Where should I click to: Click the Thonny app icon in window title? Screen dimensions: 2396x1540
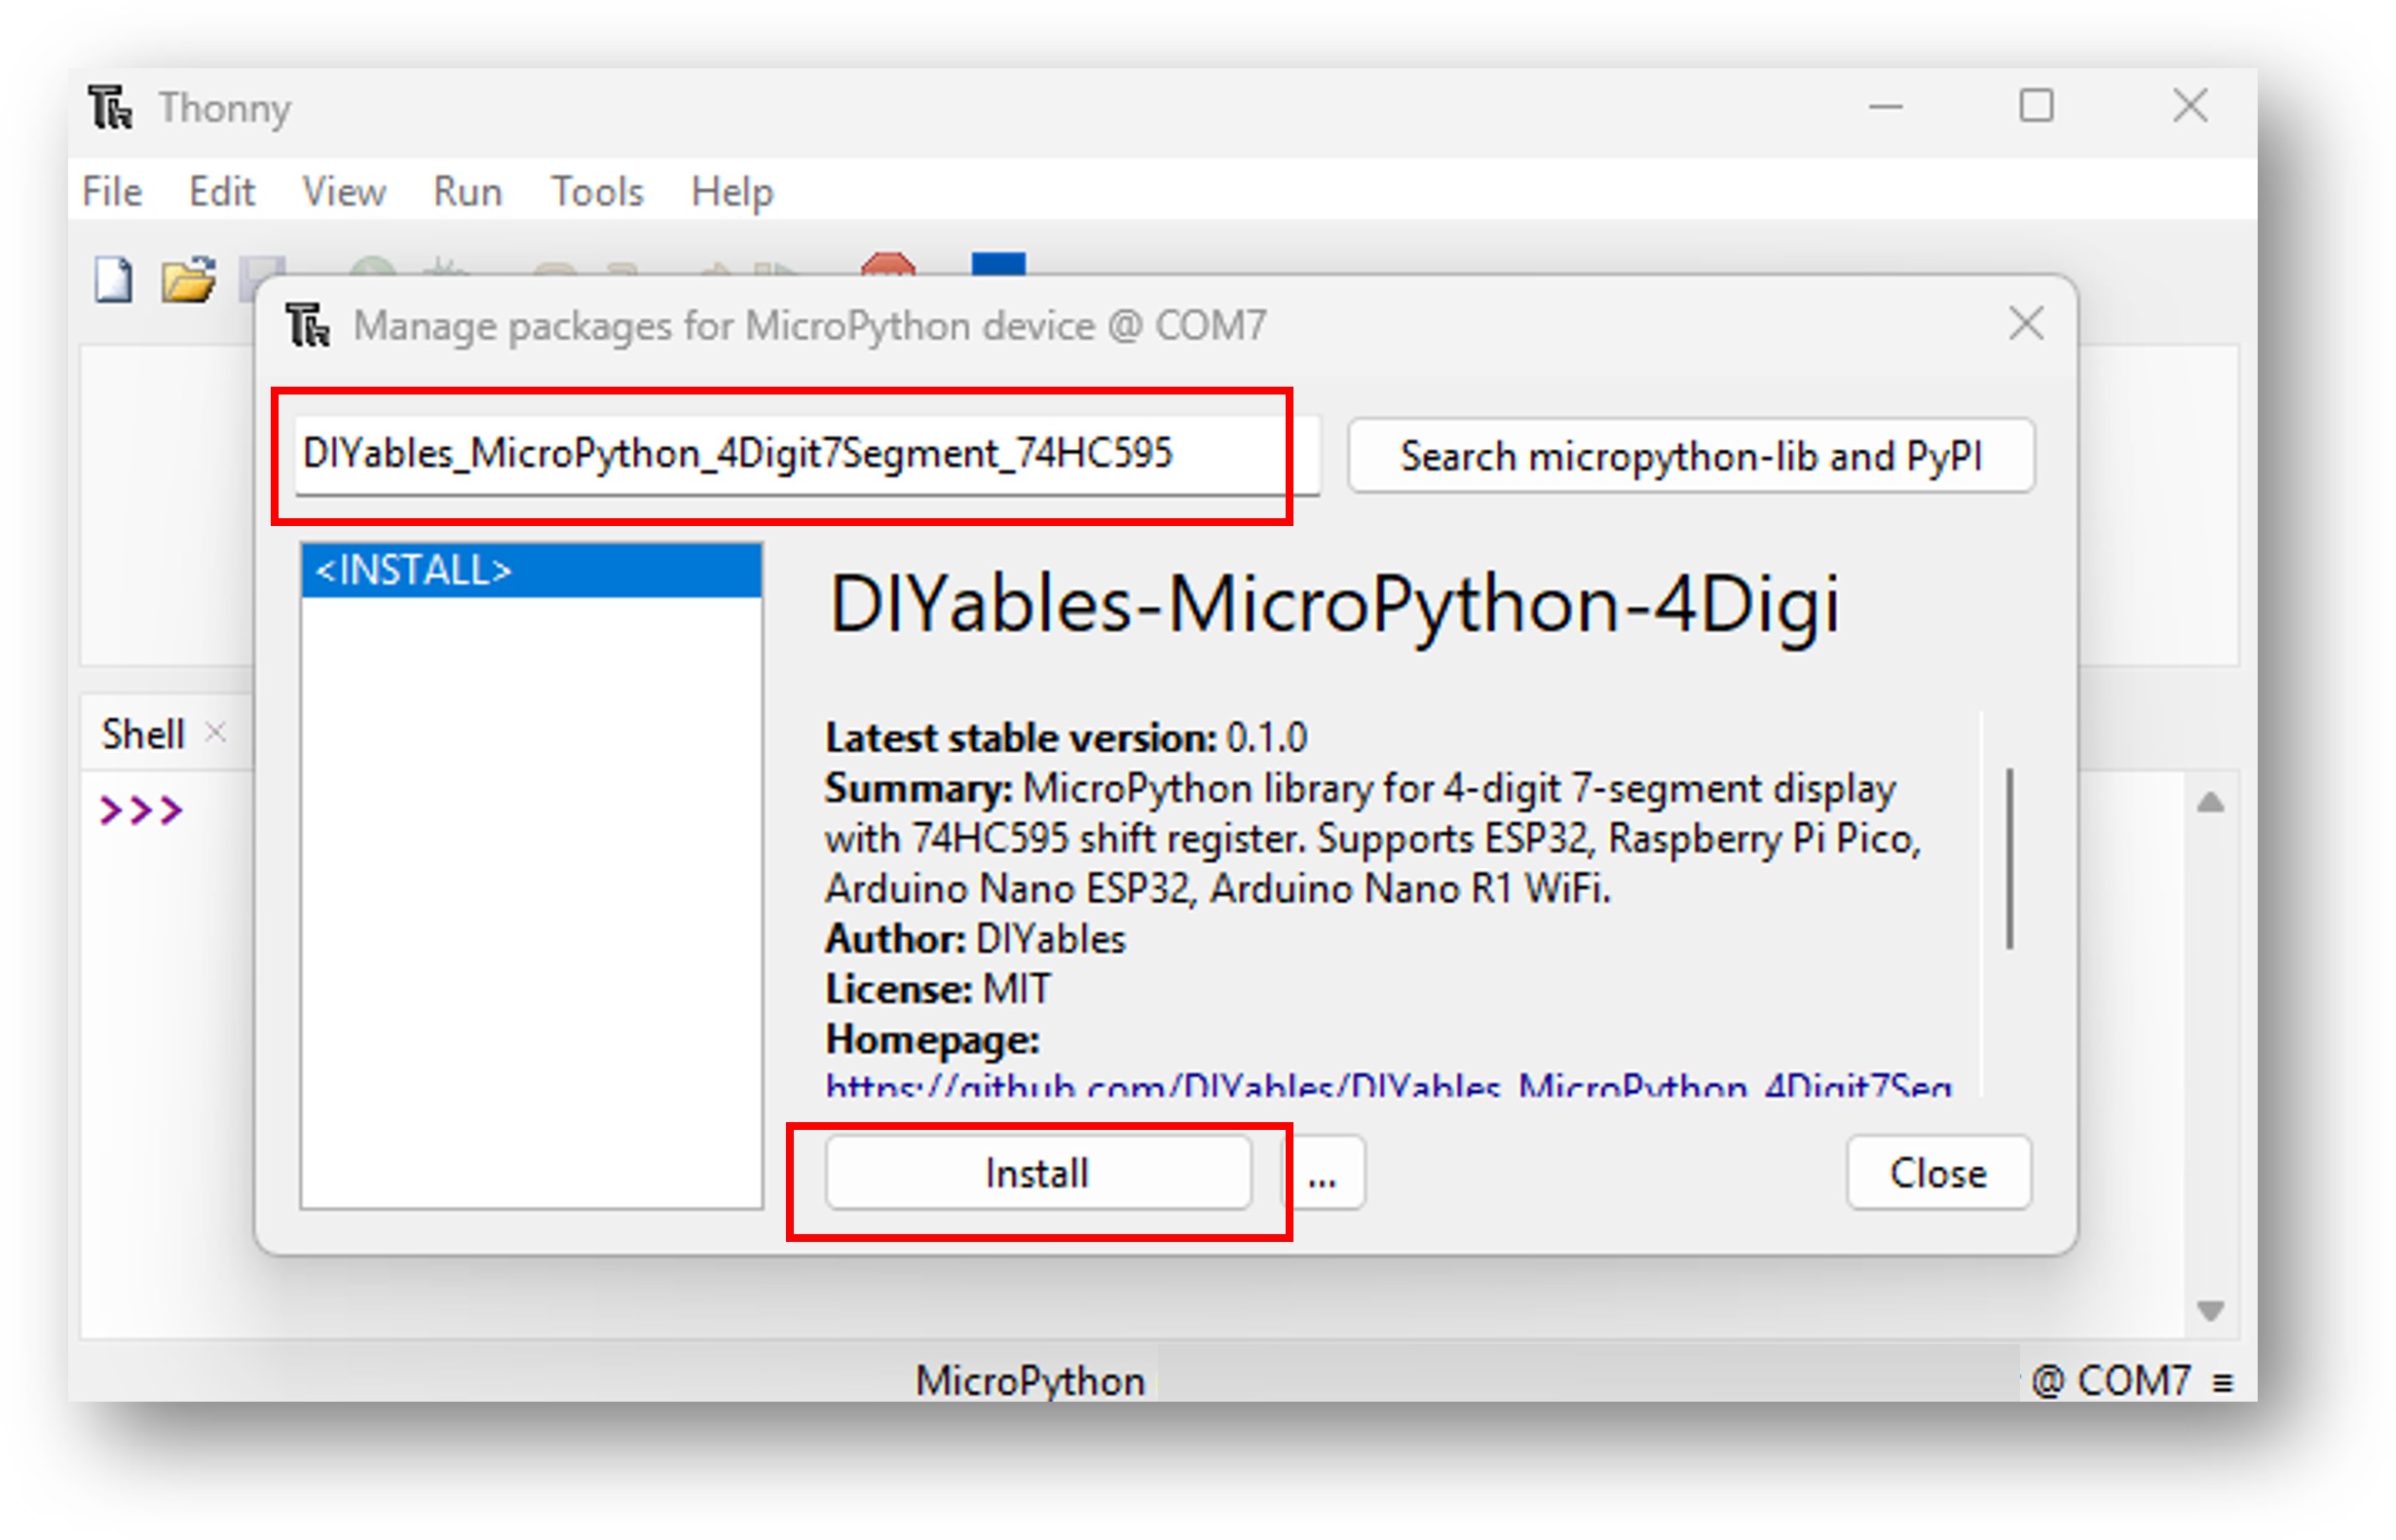(110, 107)
